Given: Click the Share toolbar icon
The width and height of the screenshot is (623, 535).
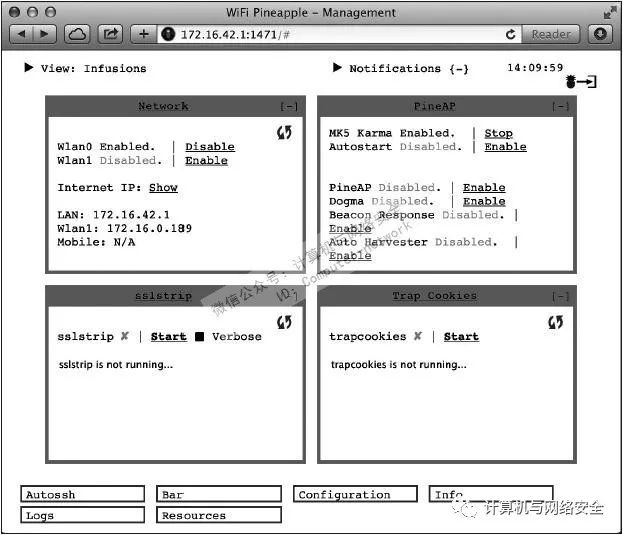Looking at the screenshot, I should [x=110, y=35].
